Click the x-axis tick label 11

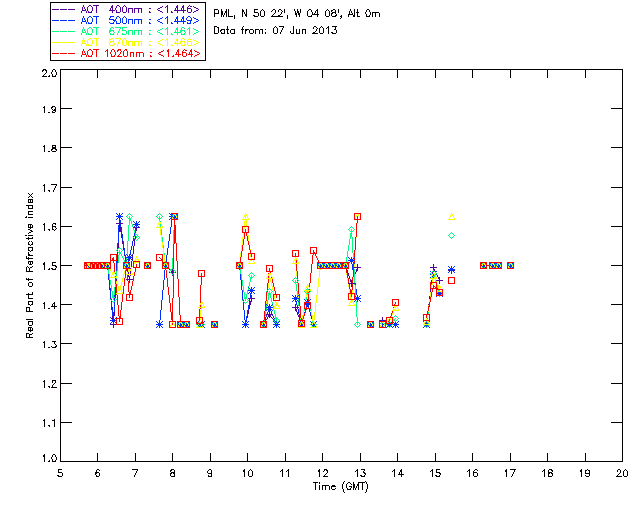tap(285, 473)
